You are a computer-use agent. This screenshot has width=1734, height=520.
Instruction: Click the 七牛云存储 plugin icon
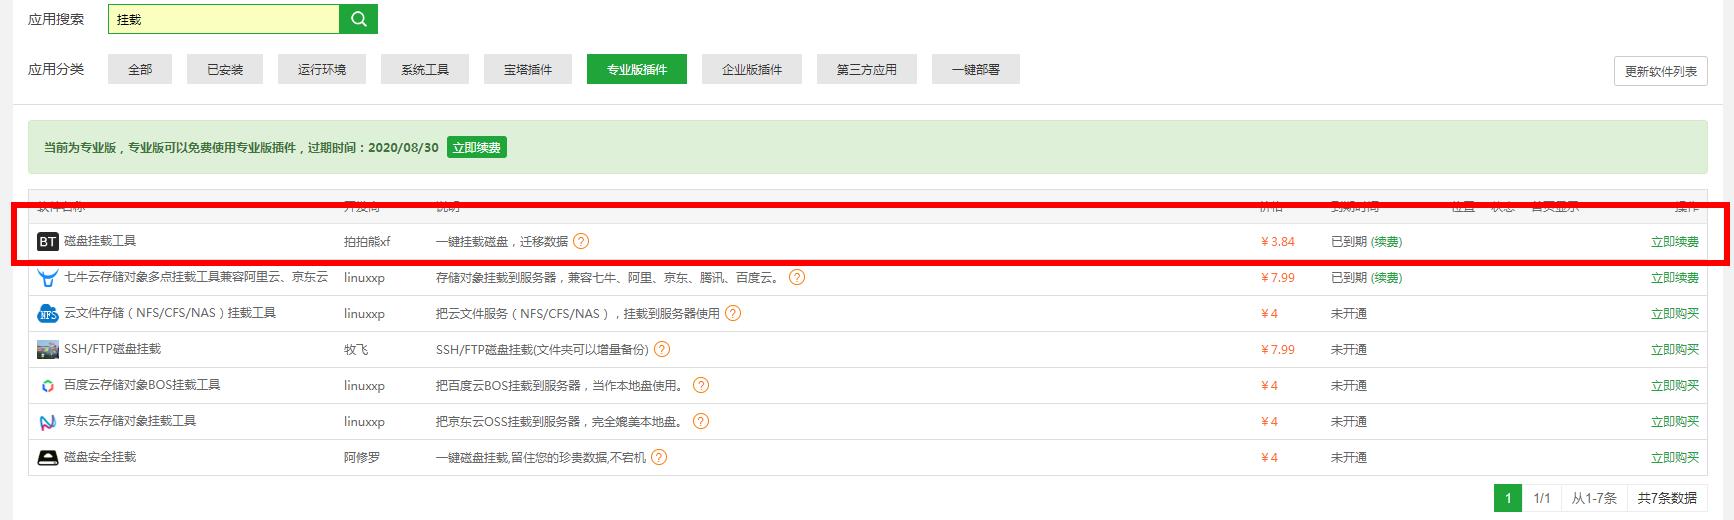pyautogui.click(x=48, y=278)
